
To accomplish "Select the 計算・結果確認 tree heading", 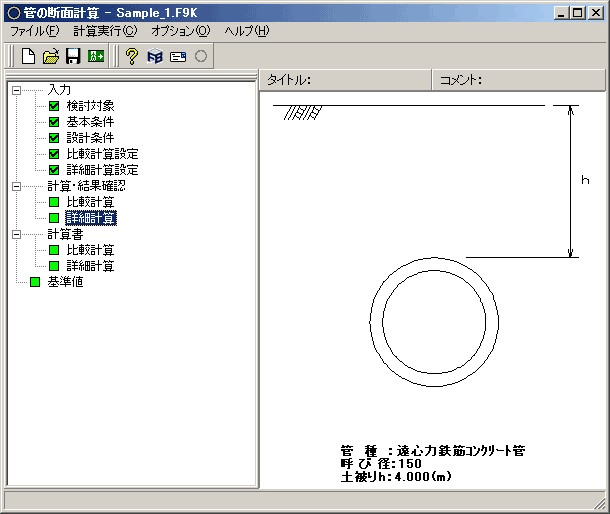I will click(86, 186).
